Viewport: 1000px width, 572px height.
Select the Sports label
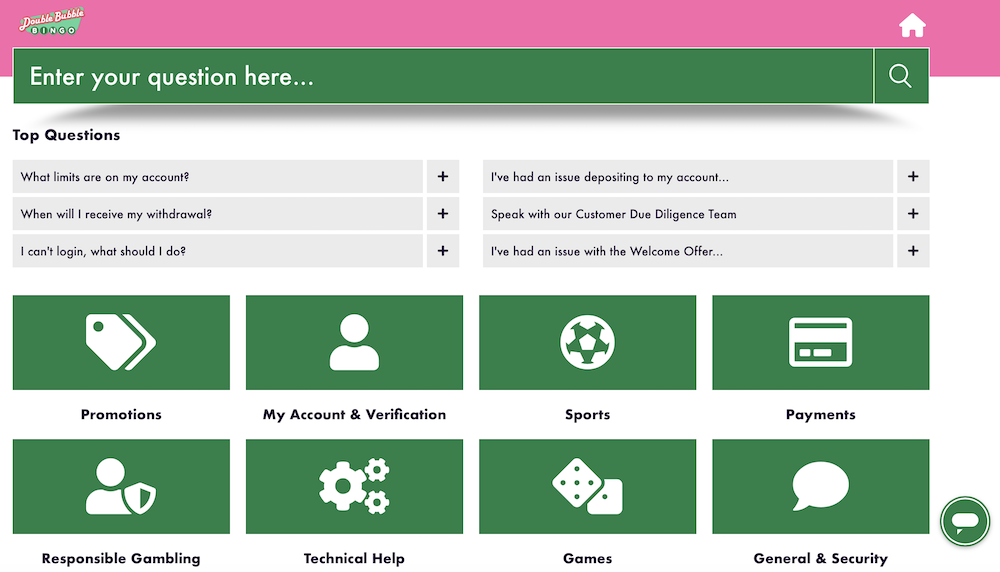tap(587, 414)
